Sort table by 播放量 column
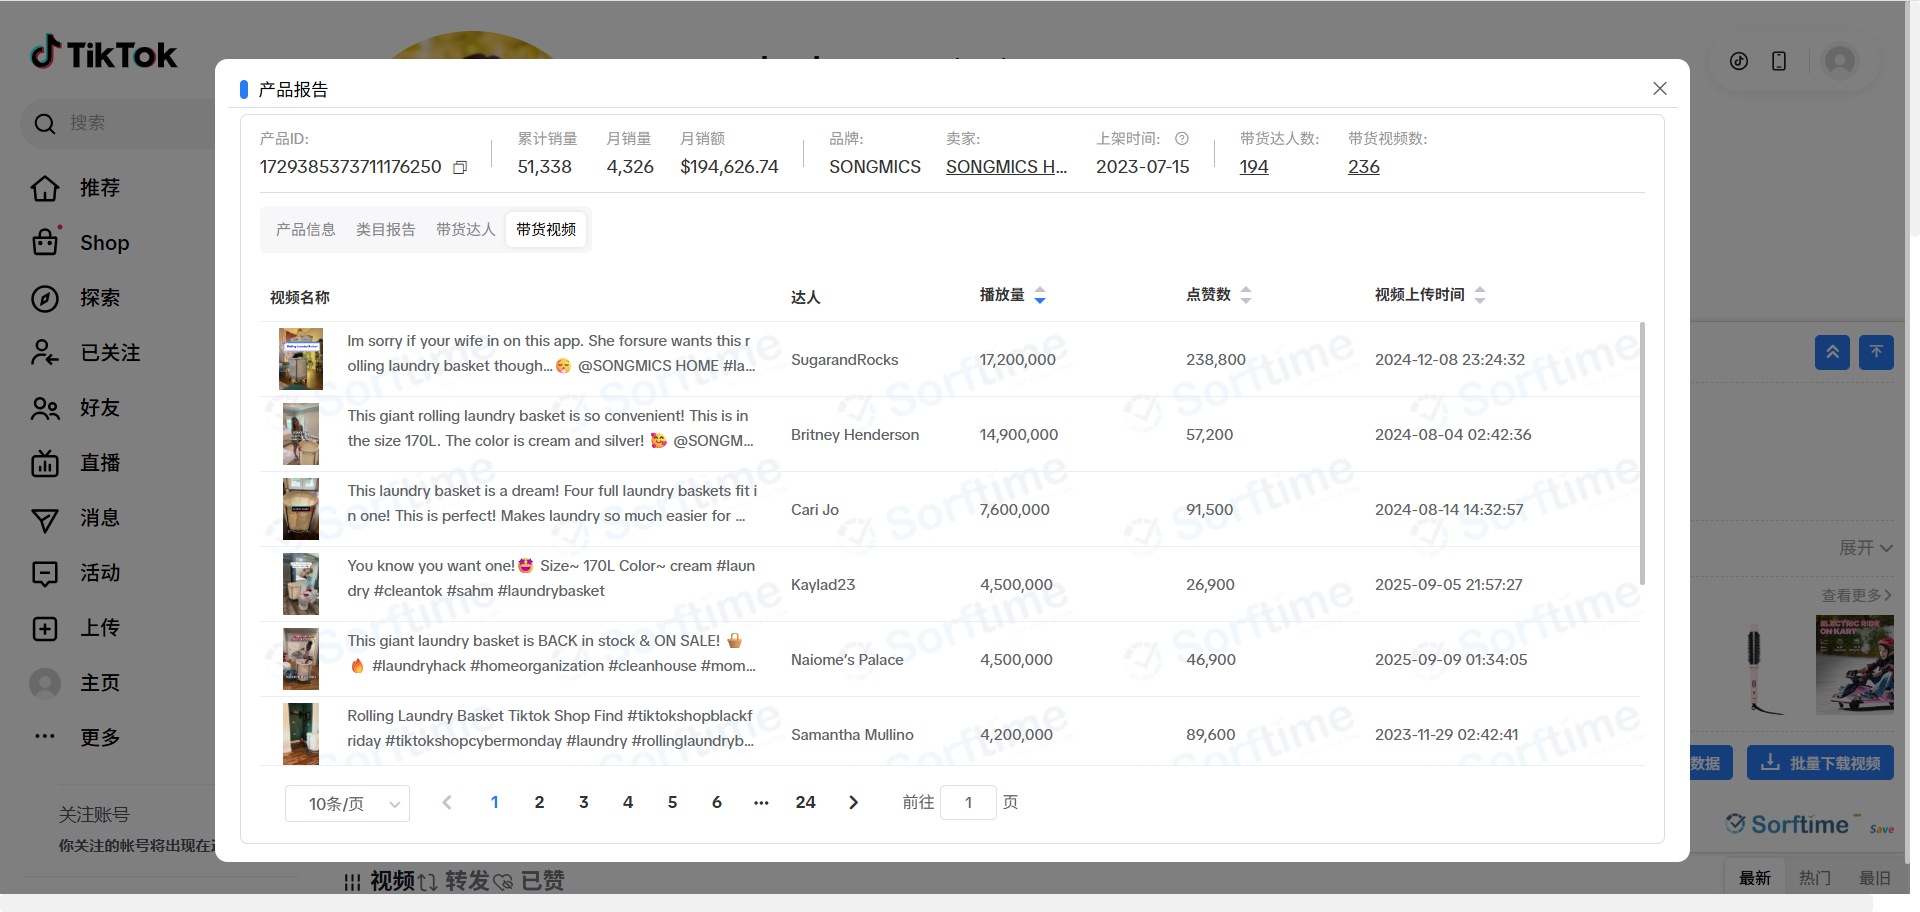 1040,295
